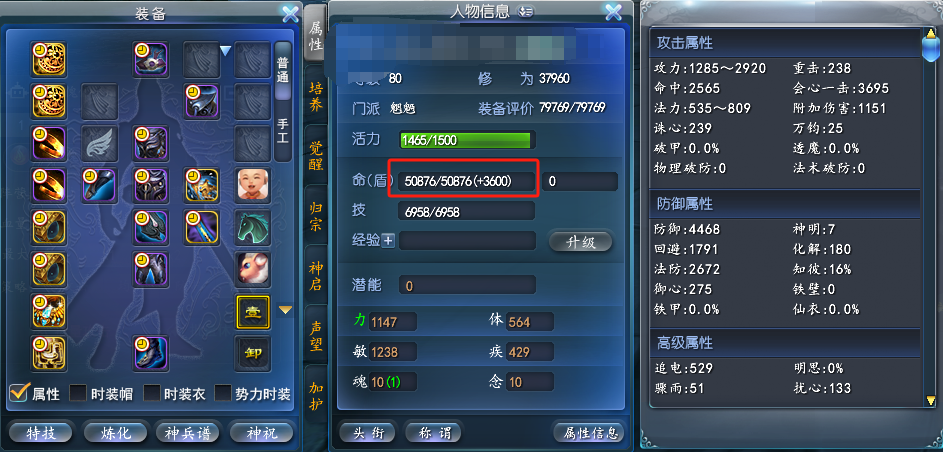Click the baby face equipment icon
This screenshot has height=452, width=943.
point(253,185)
